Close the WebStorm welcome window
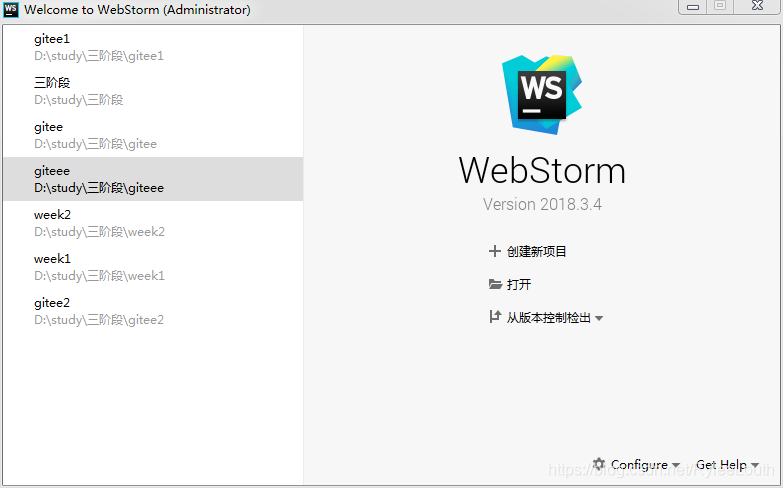783x488 pixels. (757, 6)
